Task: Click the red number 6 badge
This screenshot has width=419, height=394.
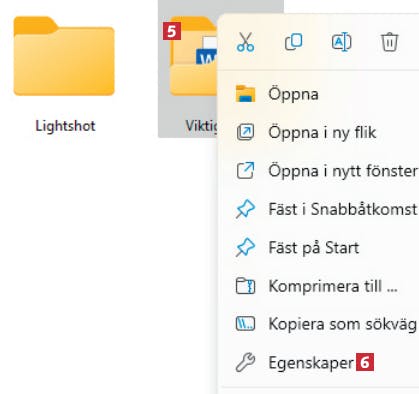Action: point(365,362)
